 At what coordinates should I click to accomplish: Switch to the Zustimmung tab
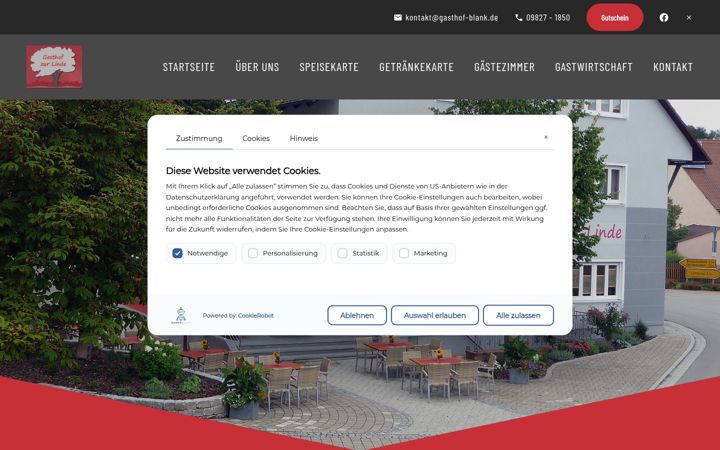coord(199,138)
